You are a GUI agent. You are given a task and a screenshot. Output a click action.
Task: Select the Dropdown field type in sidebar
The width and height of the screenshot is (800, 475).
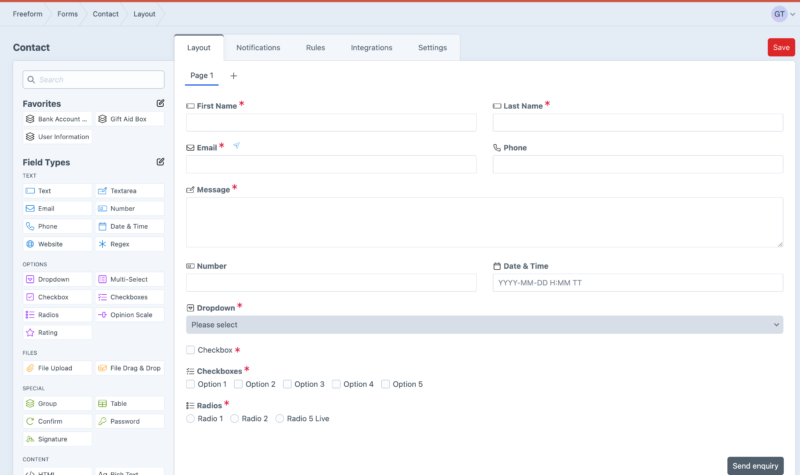point(58,280)
